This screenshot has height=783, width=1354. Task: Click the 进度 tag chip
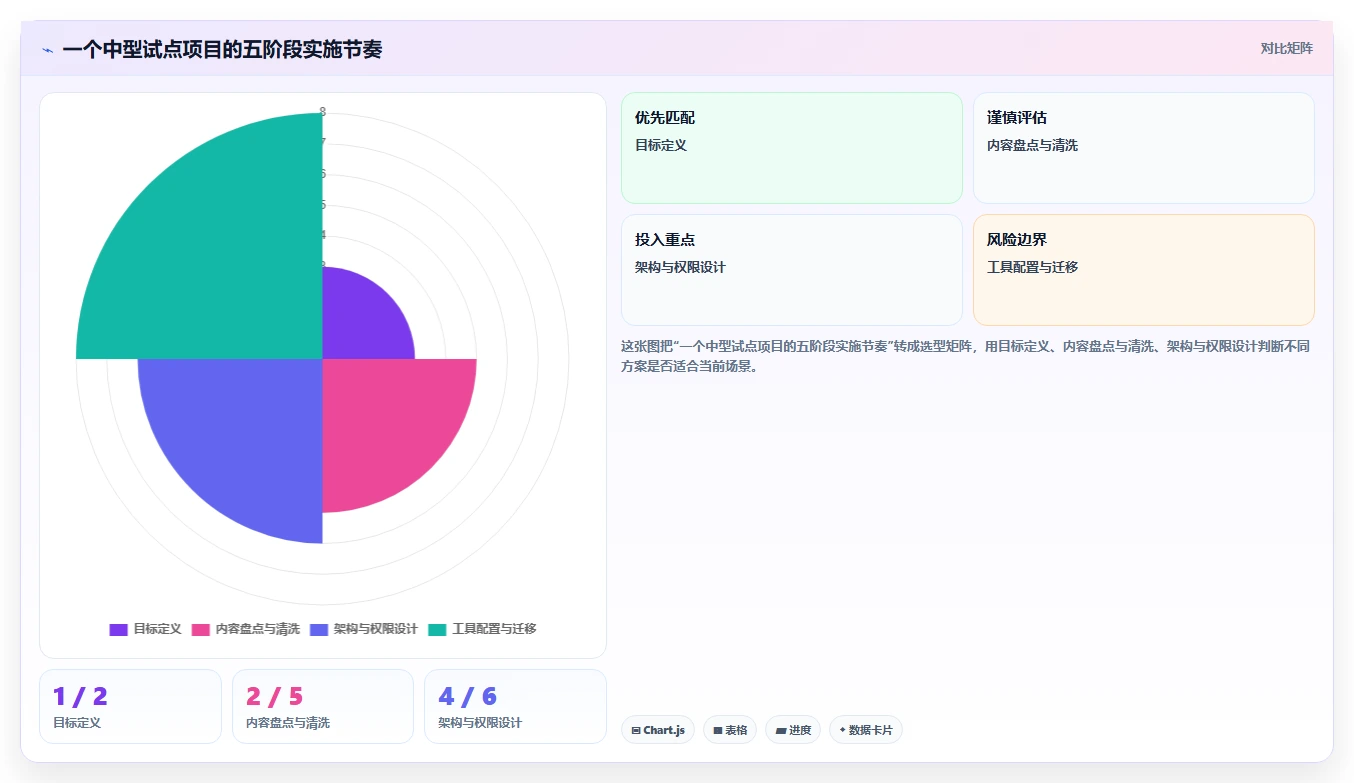coord(793,730)
